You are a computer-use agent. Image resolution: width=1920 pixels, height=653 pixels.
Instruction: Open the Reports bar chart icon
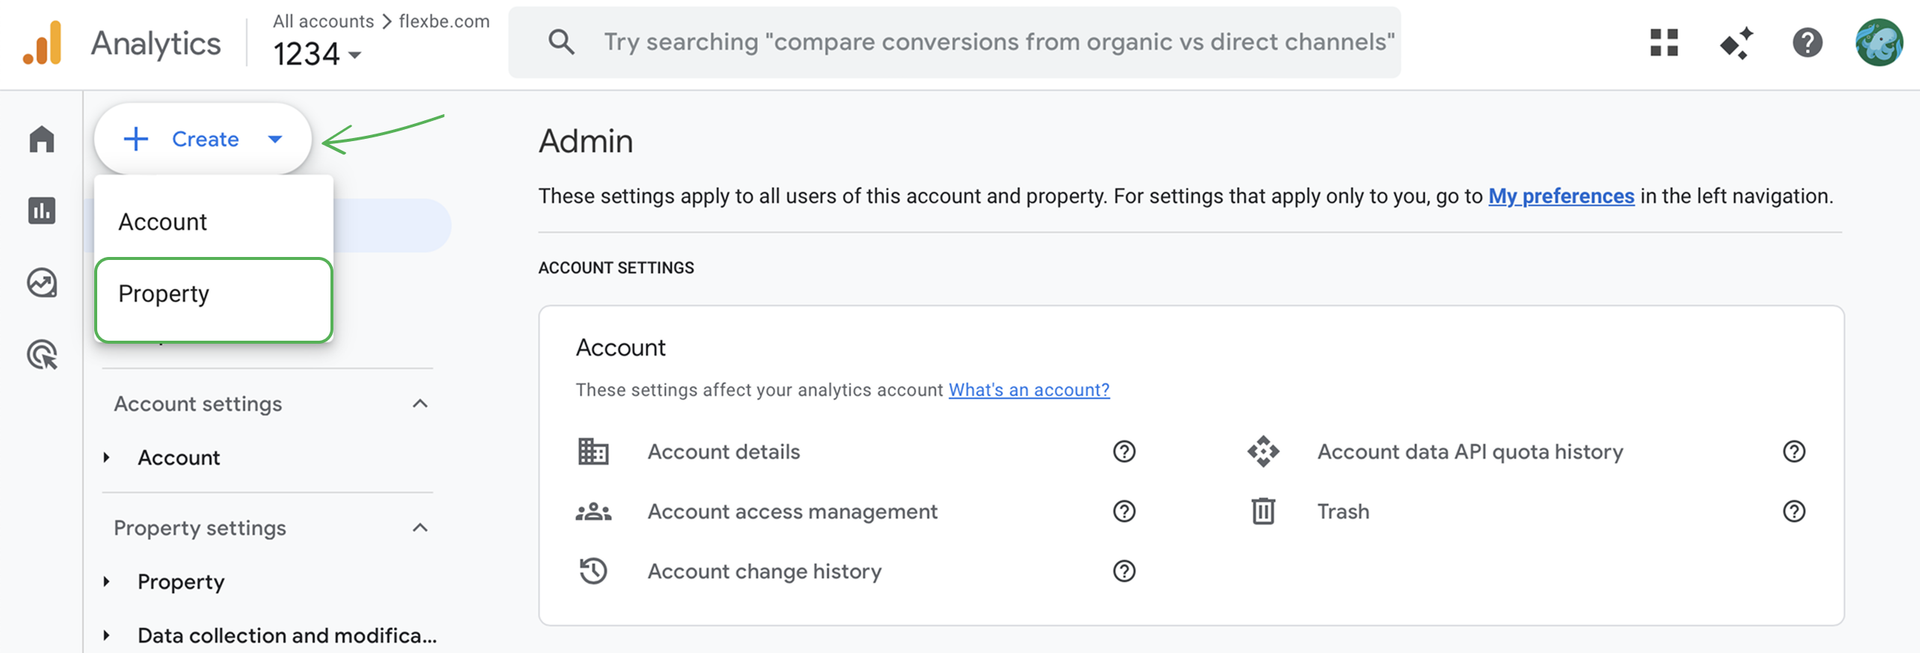(x=41, y=211)
